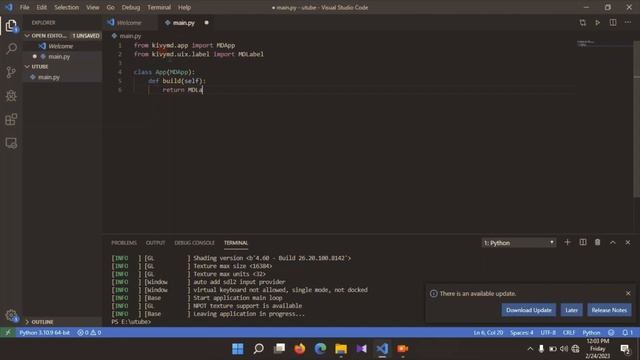Maximize the terminal panel size
The image size is (640, 360).
(613, 242)
